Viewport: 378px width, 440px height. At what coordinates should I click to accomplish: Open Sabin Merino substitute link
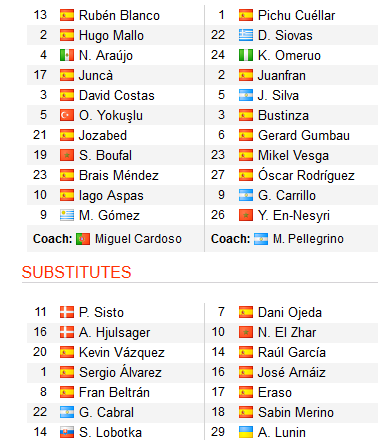click(296, 412)
